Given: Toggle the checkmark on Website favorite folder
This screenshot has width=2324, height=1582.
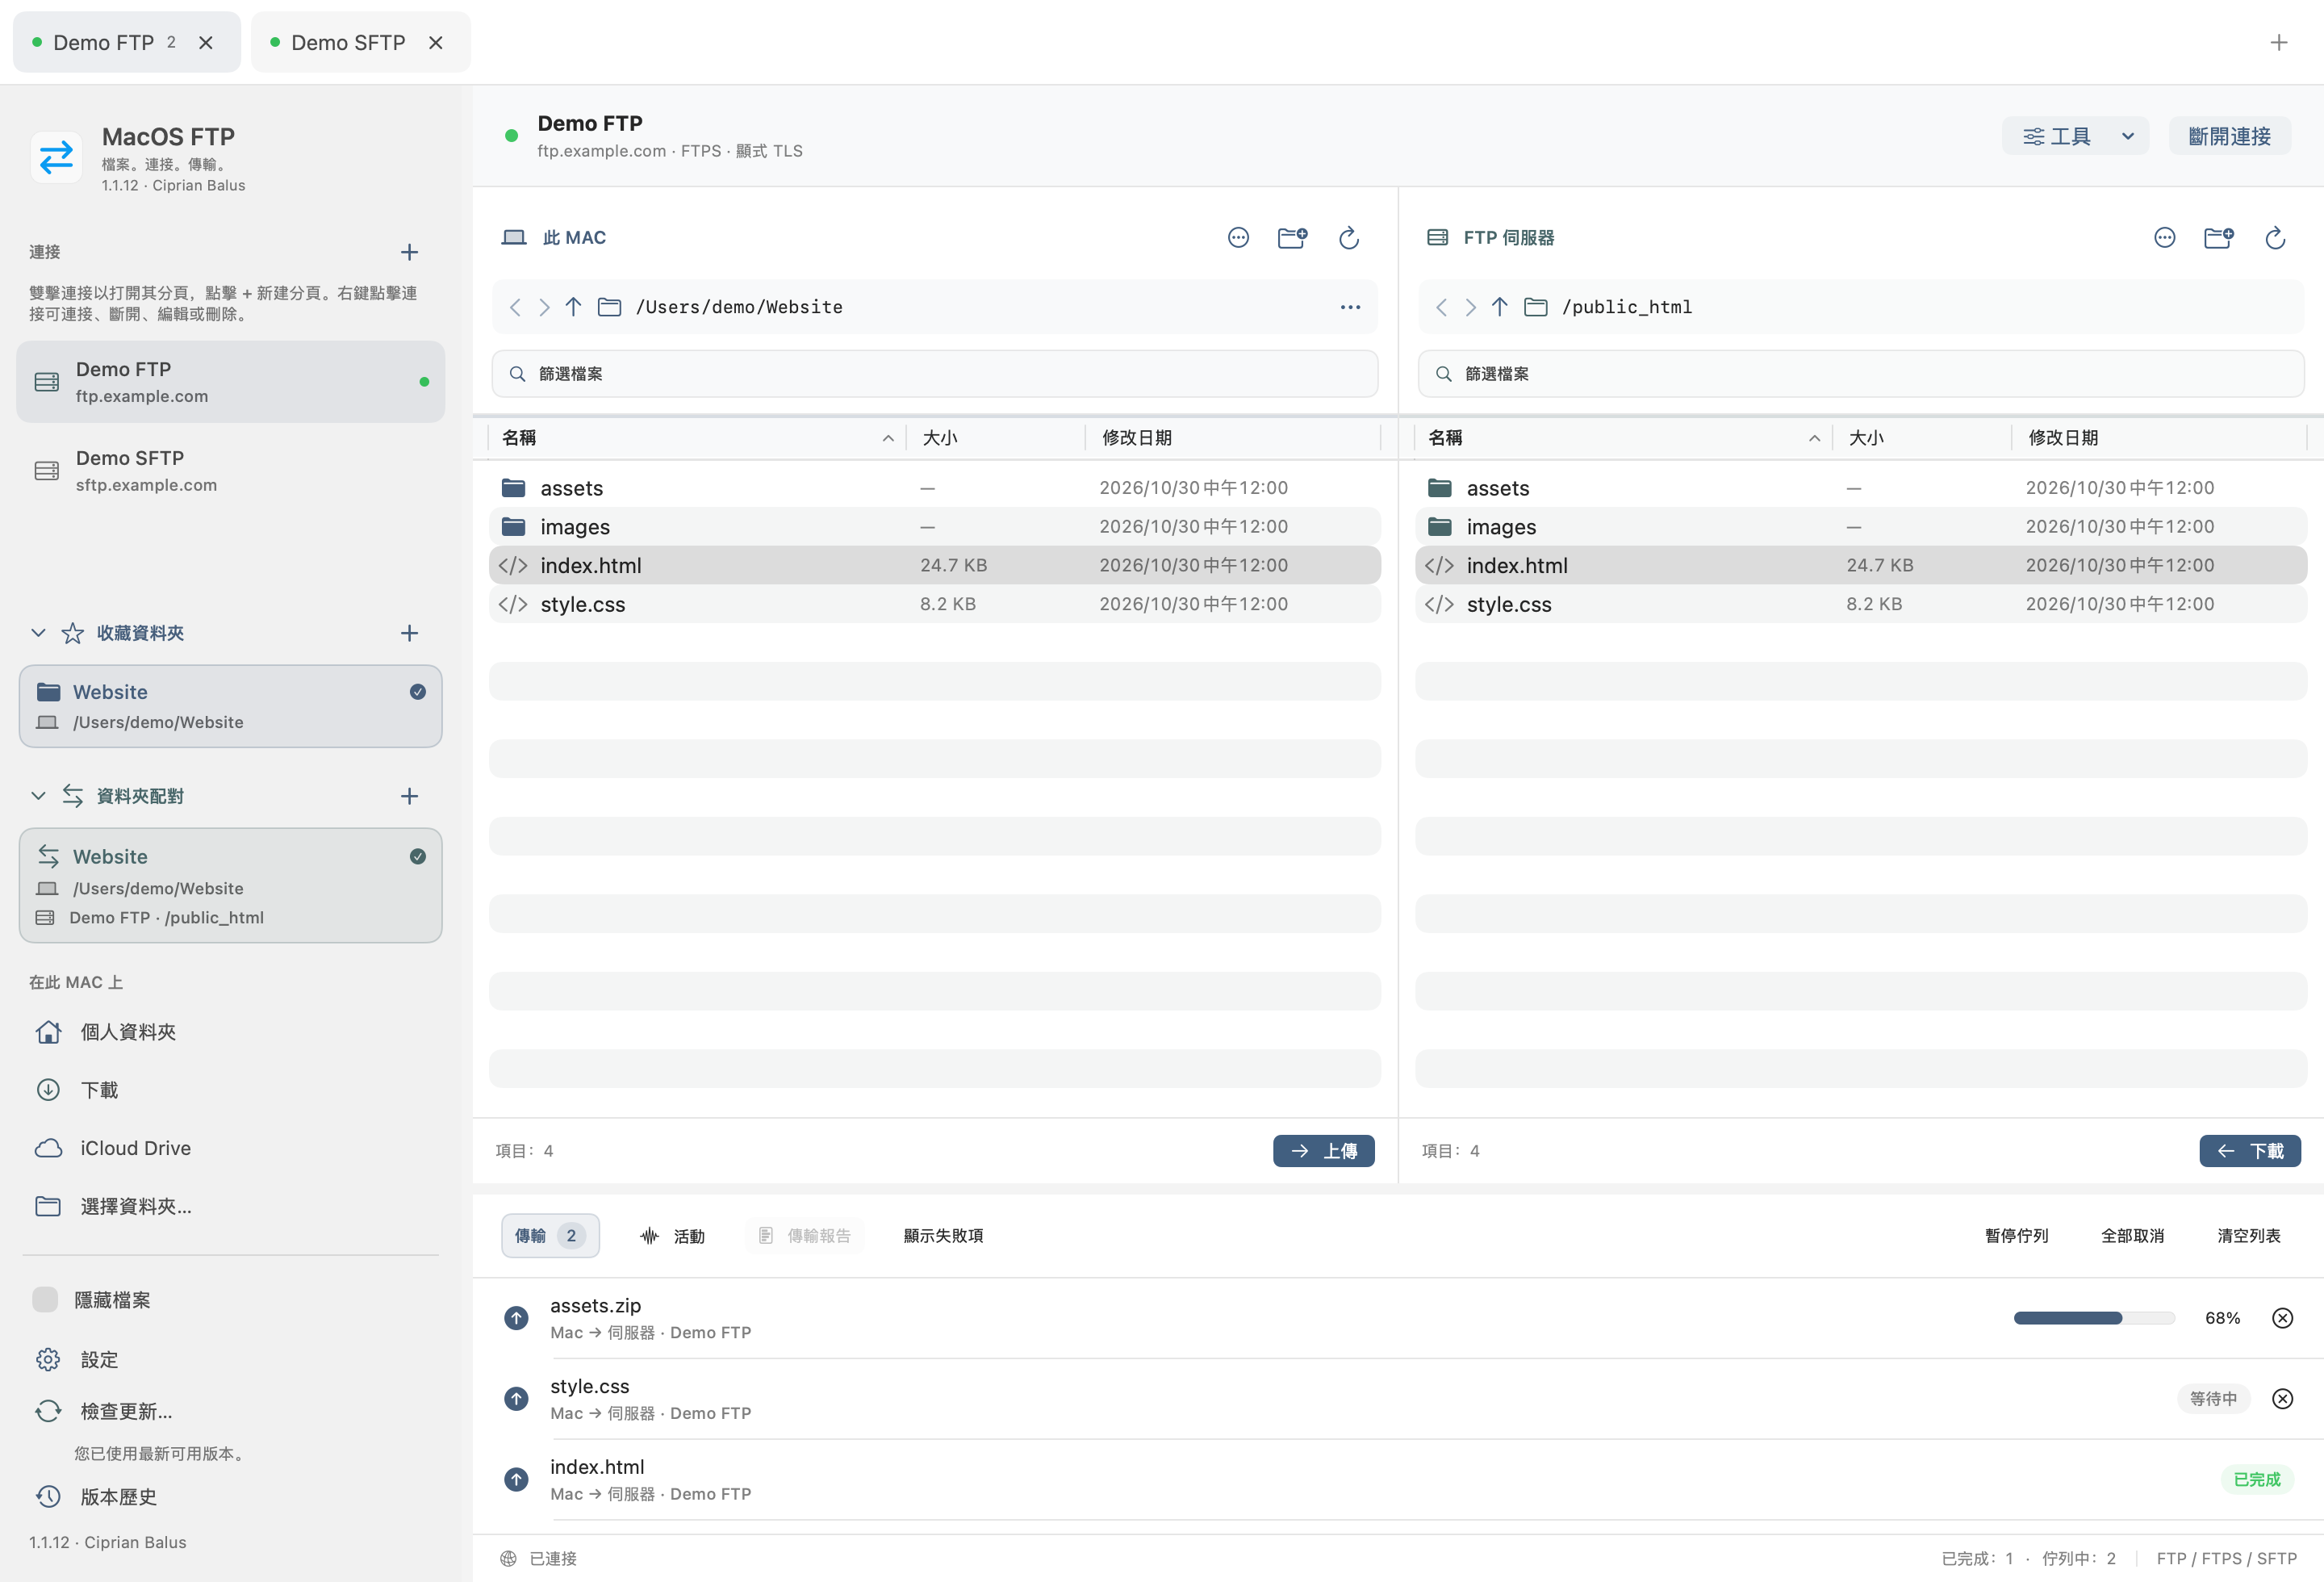Looking at the screenshot, I should click(418, 692).
